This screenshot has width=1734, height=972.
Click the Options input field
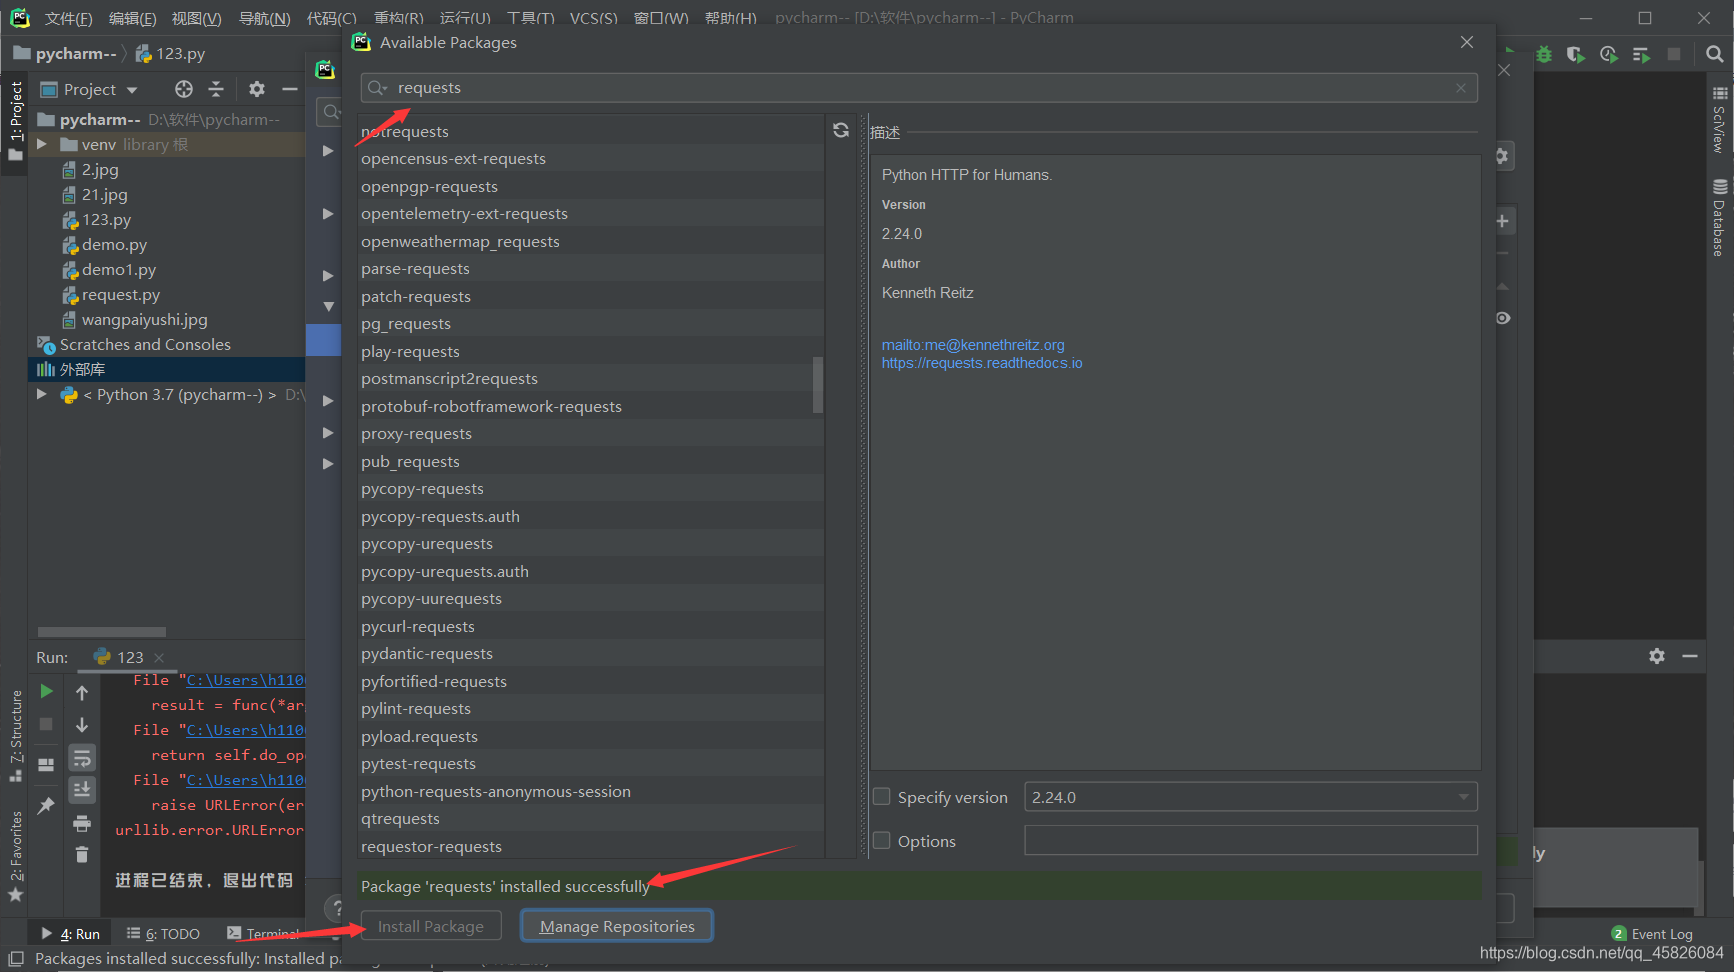point(1250,840)
